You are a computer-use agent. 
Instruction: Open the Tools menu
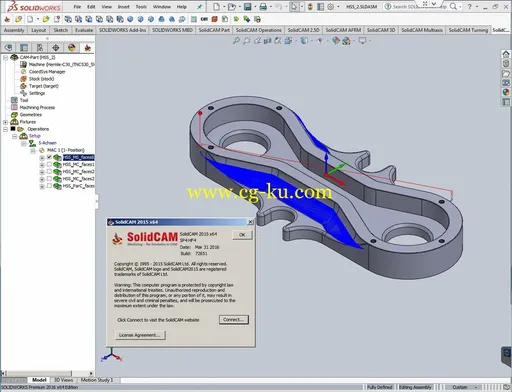click(x=141, y=7)
